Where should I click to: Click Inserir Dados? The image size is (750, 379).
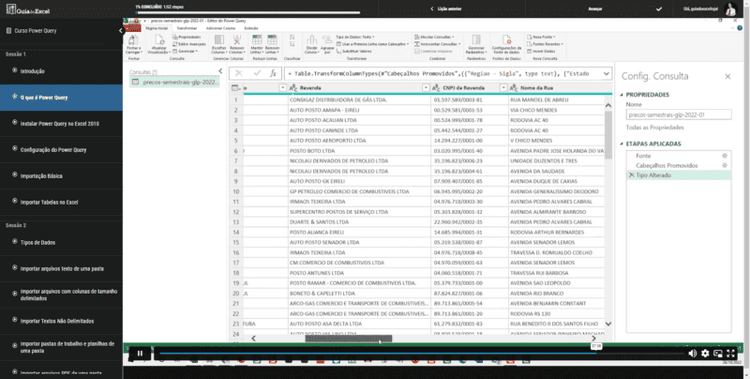click(x=541, y=51)
